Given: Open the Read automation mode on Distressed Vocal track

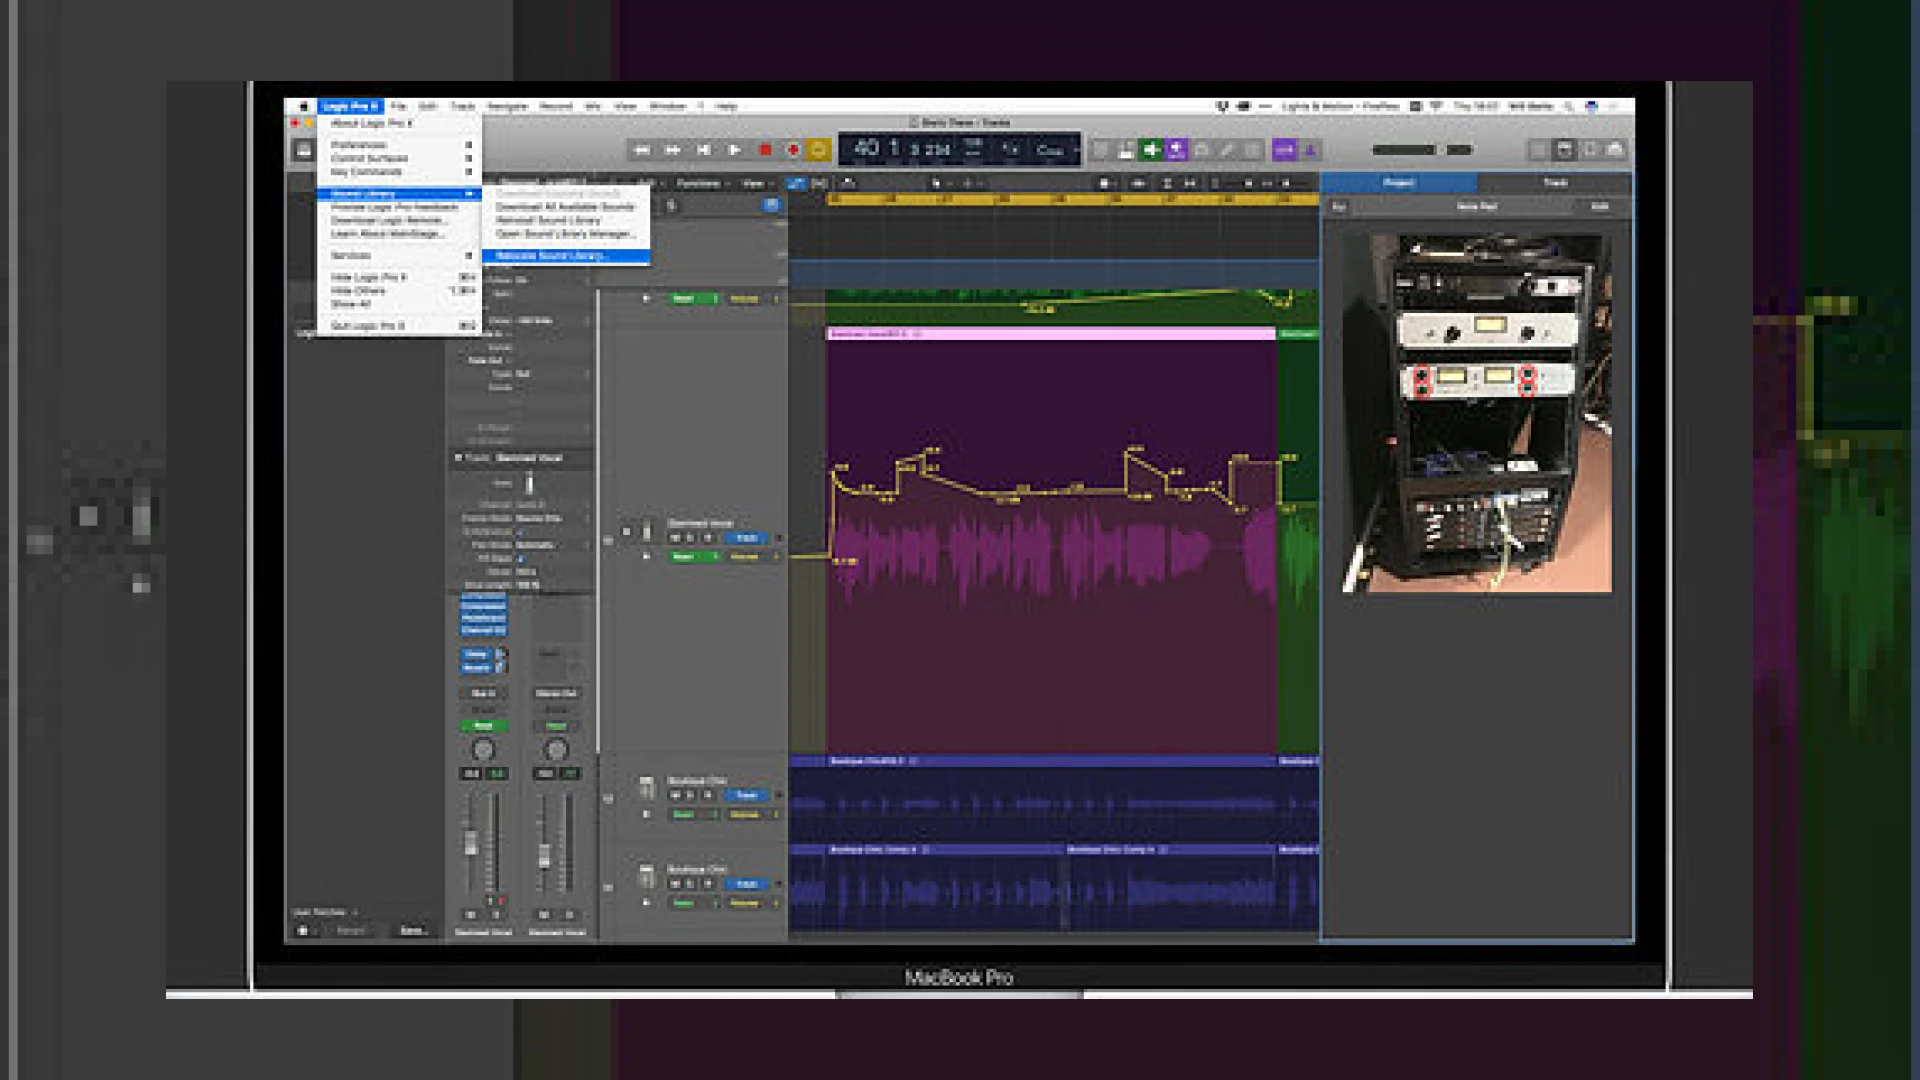Looking at the screenshot, I should pos(694,556).
